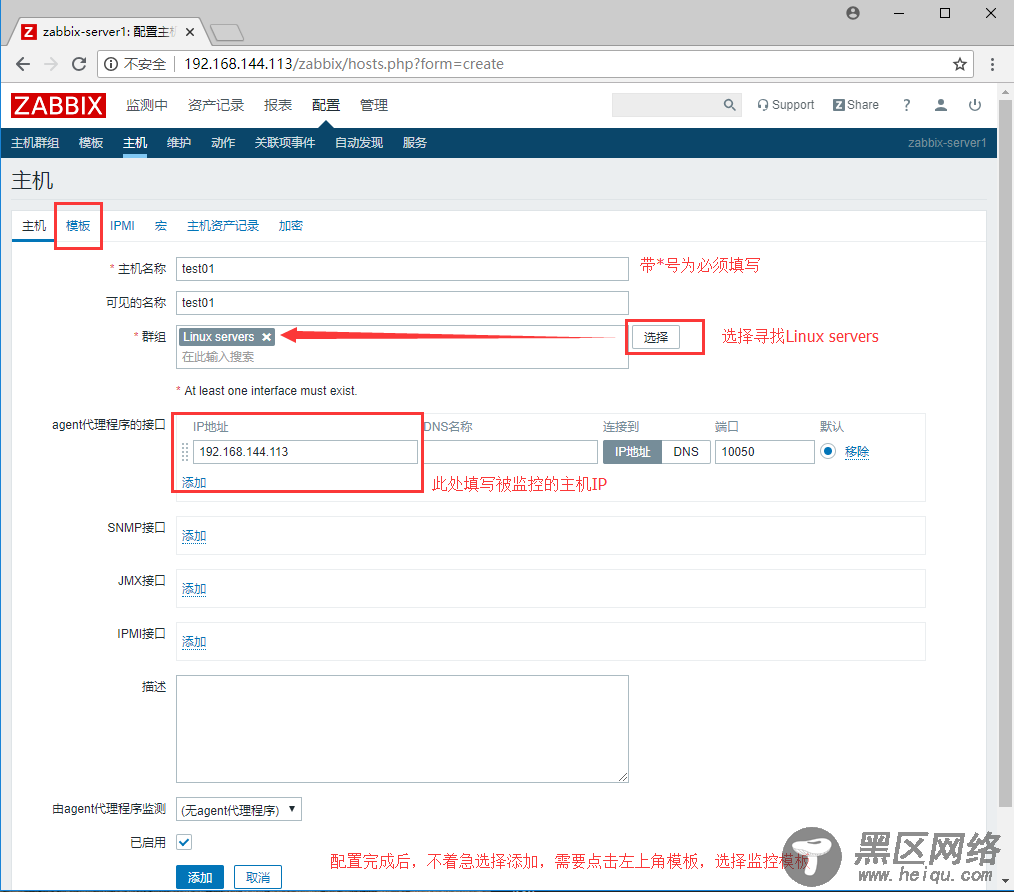Click the Zabbix top search box
Screen dimensions: 1014x892
(x=675, y=105)
